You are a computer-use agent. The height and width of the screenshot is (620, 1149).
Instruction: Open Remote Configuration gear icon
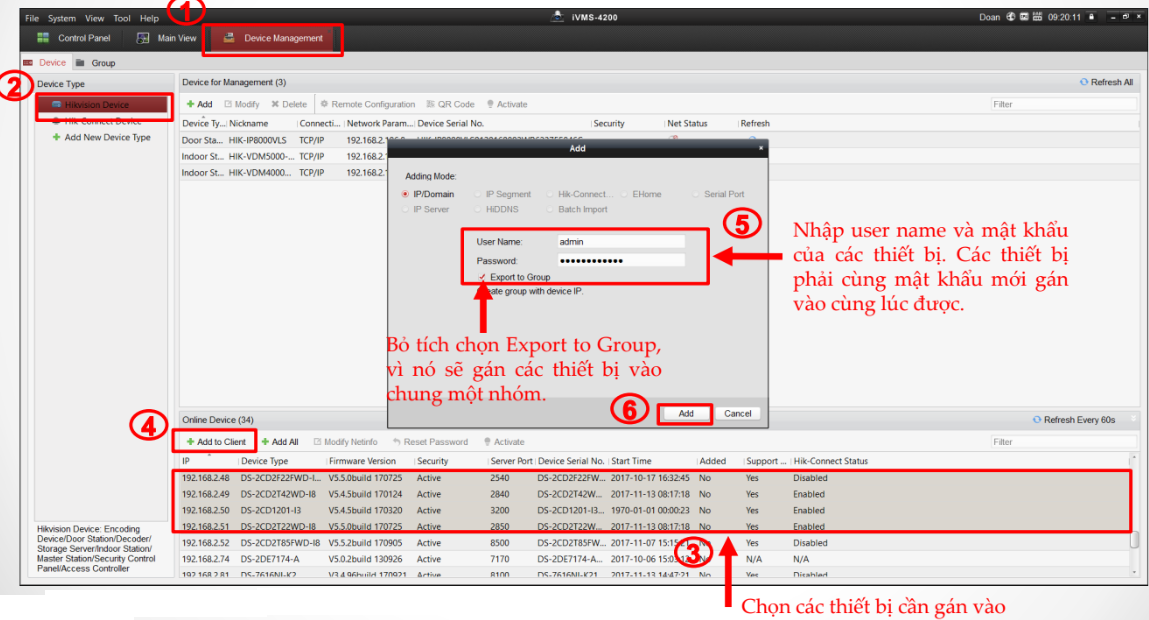(324, 104)
